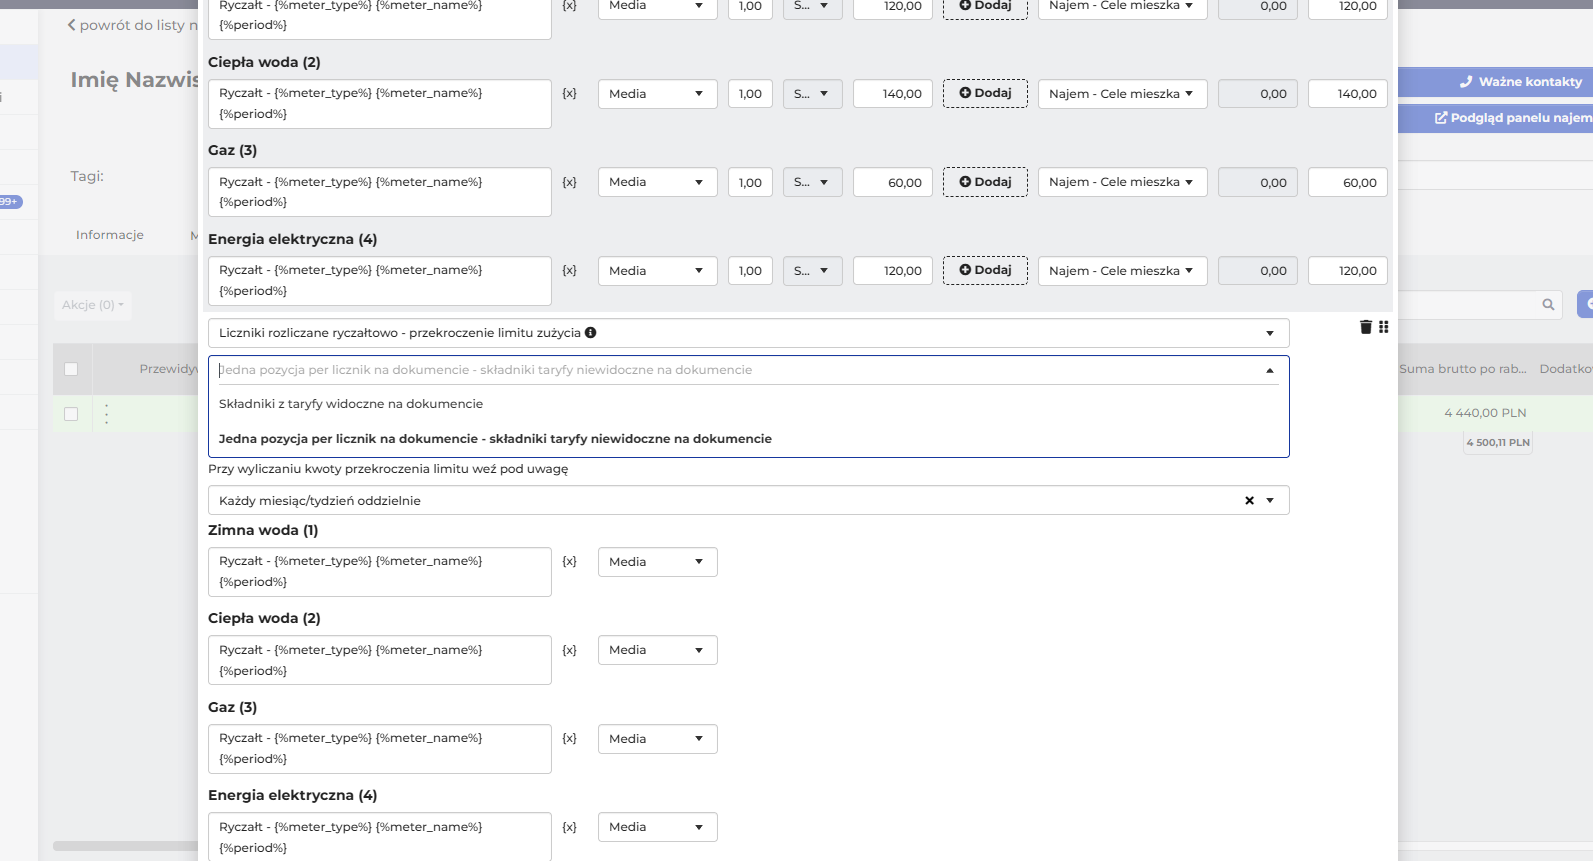The width and height of the screenshot is (1593, 861).
Task: Expand 'Liczniki rozliczane ryczałtowo' dropdown
Action: click(x=749, y=333)
